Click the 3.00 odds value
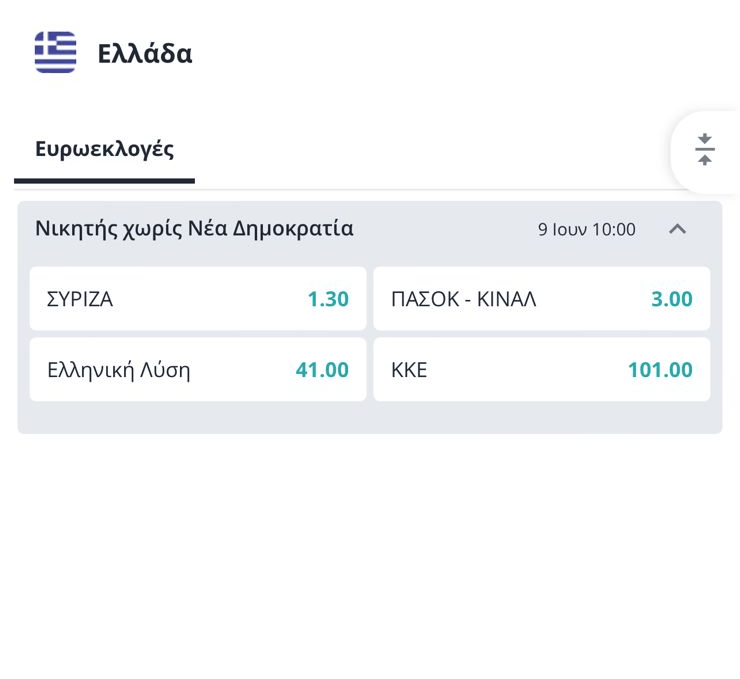 (x=672, y=298)
